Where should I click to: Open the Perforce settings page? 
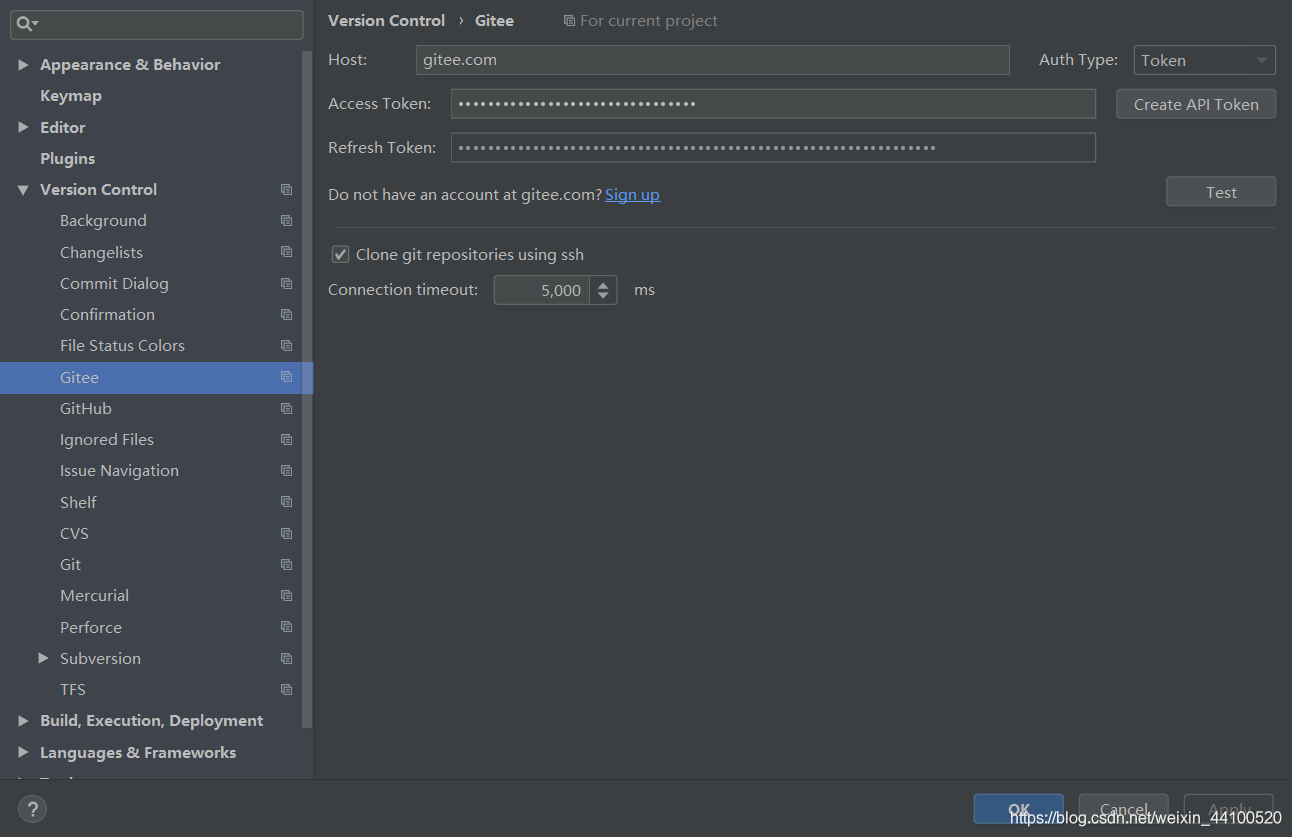point(91,627)
